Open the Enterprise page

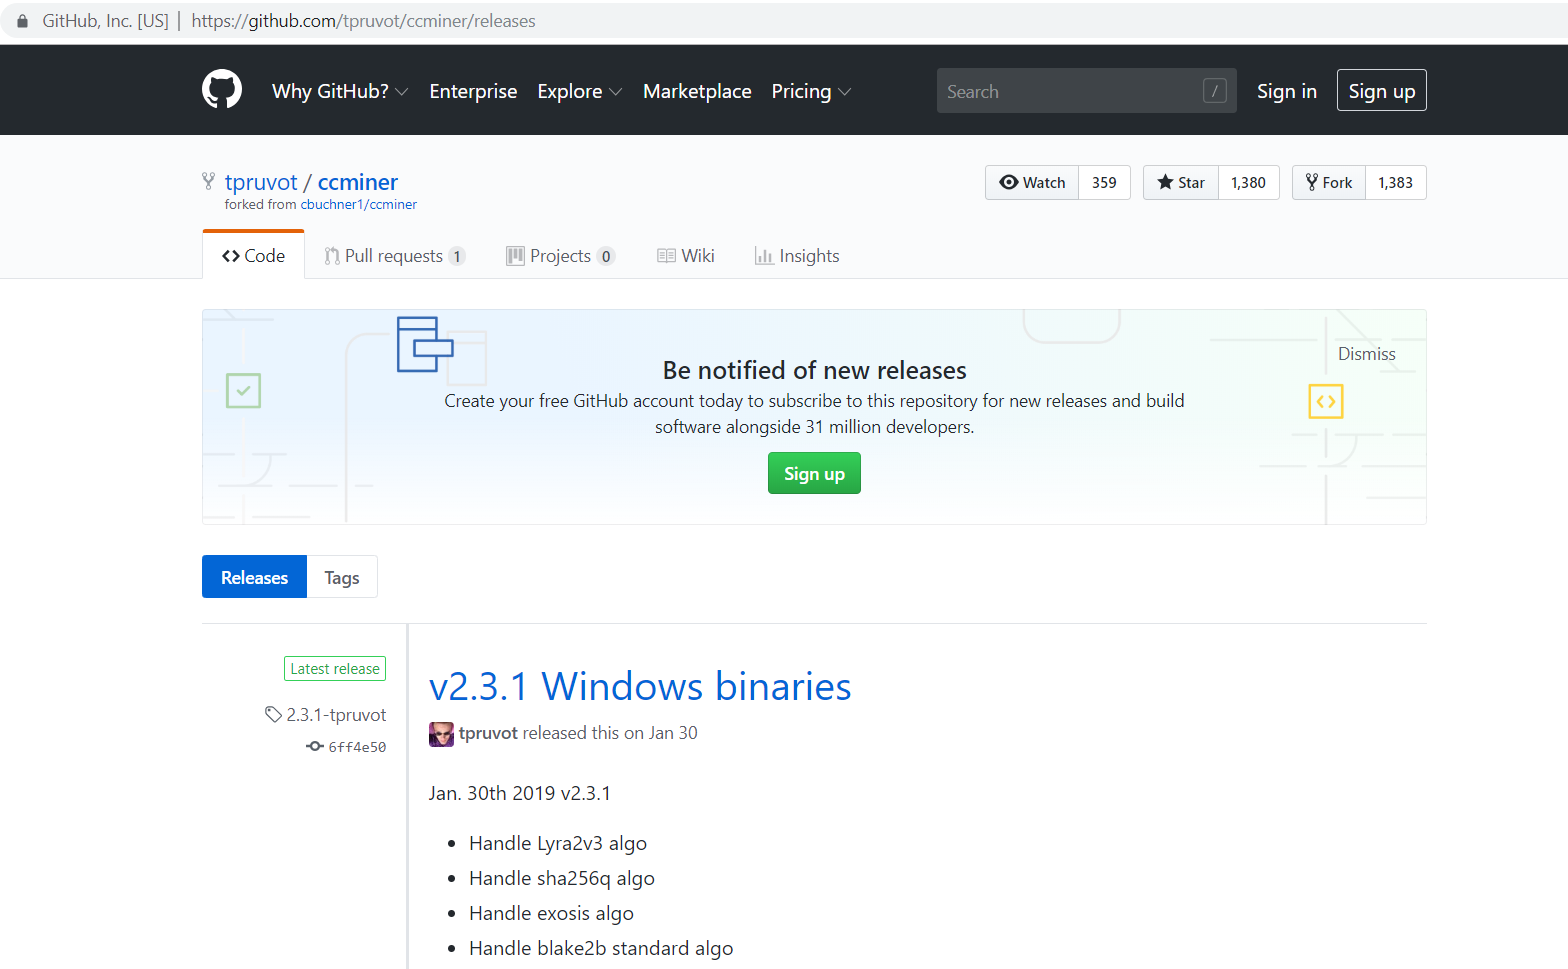(x=473, y=91)
